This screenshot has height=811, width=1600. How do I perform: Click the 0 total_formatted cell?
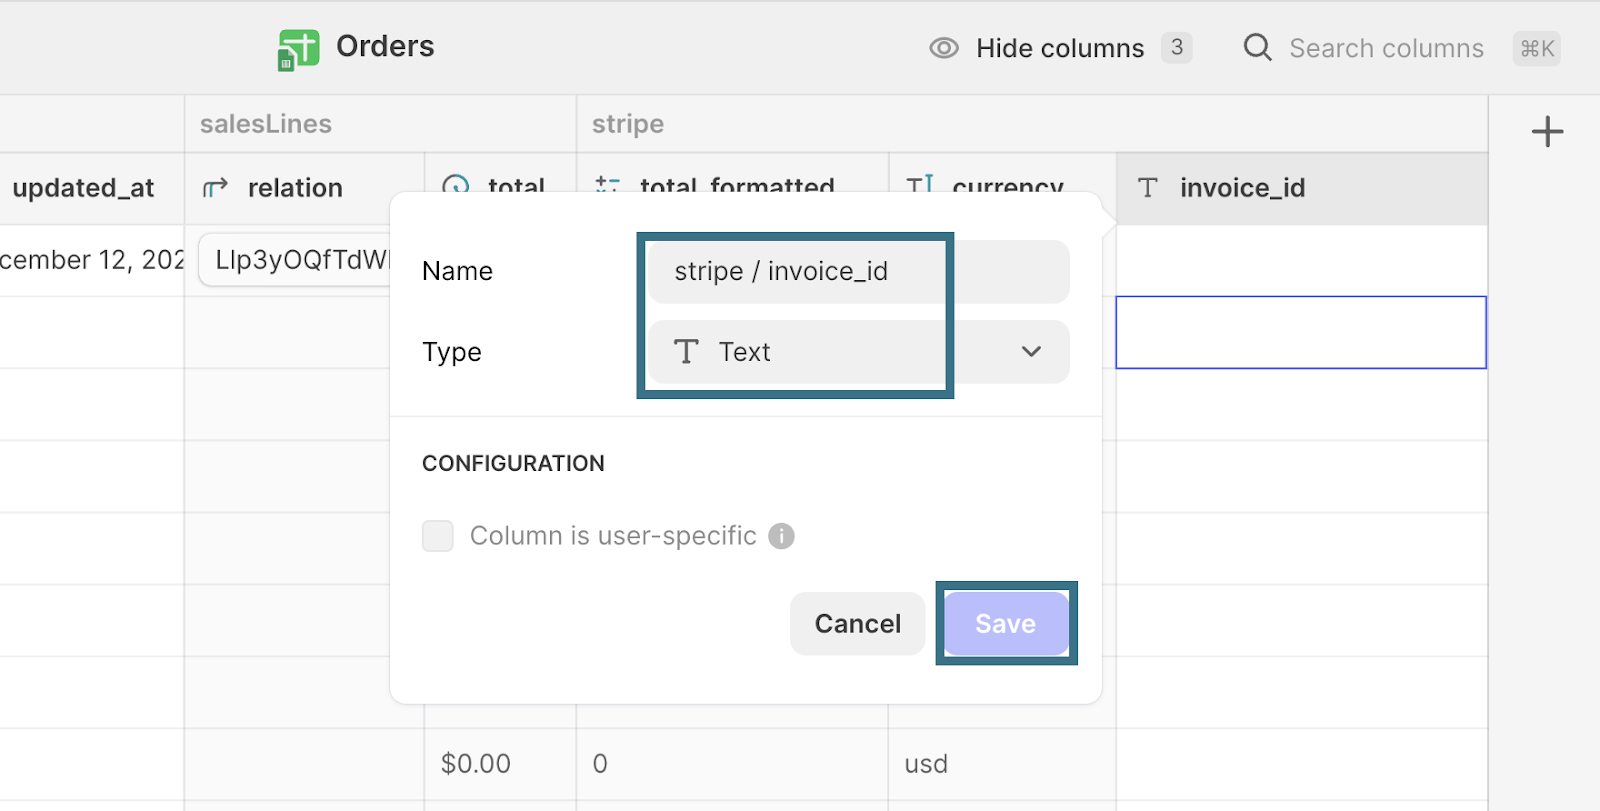coord(732,764)
